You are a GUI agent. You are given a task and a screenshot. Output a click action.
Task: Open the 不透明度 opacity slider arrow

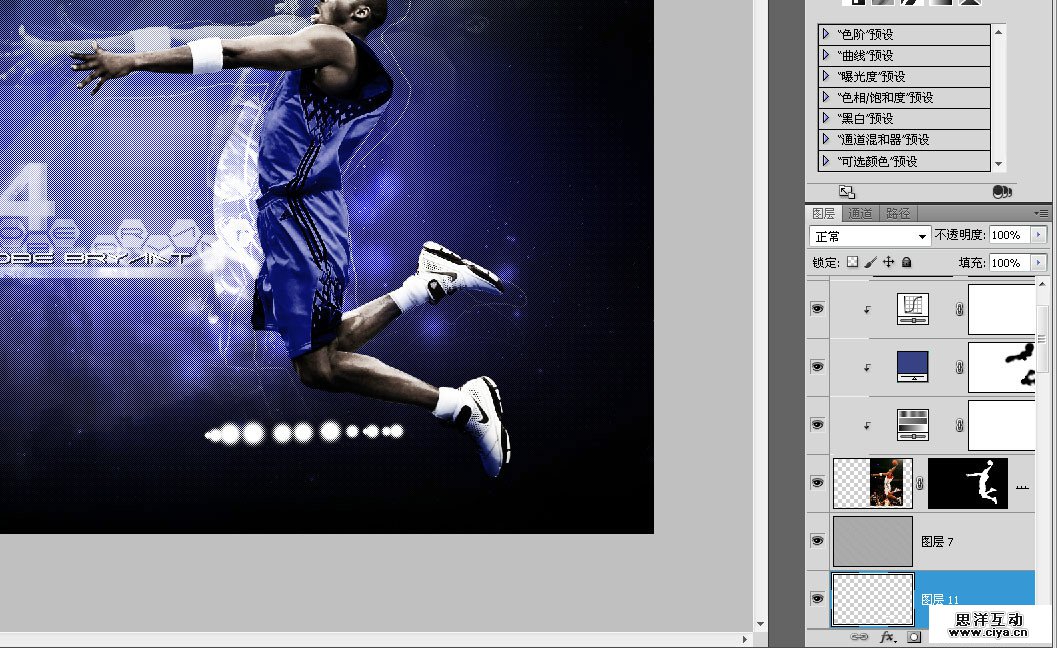1038,235
